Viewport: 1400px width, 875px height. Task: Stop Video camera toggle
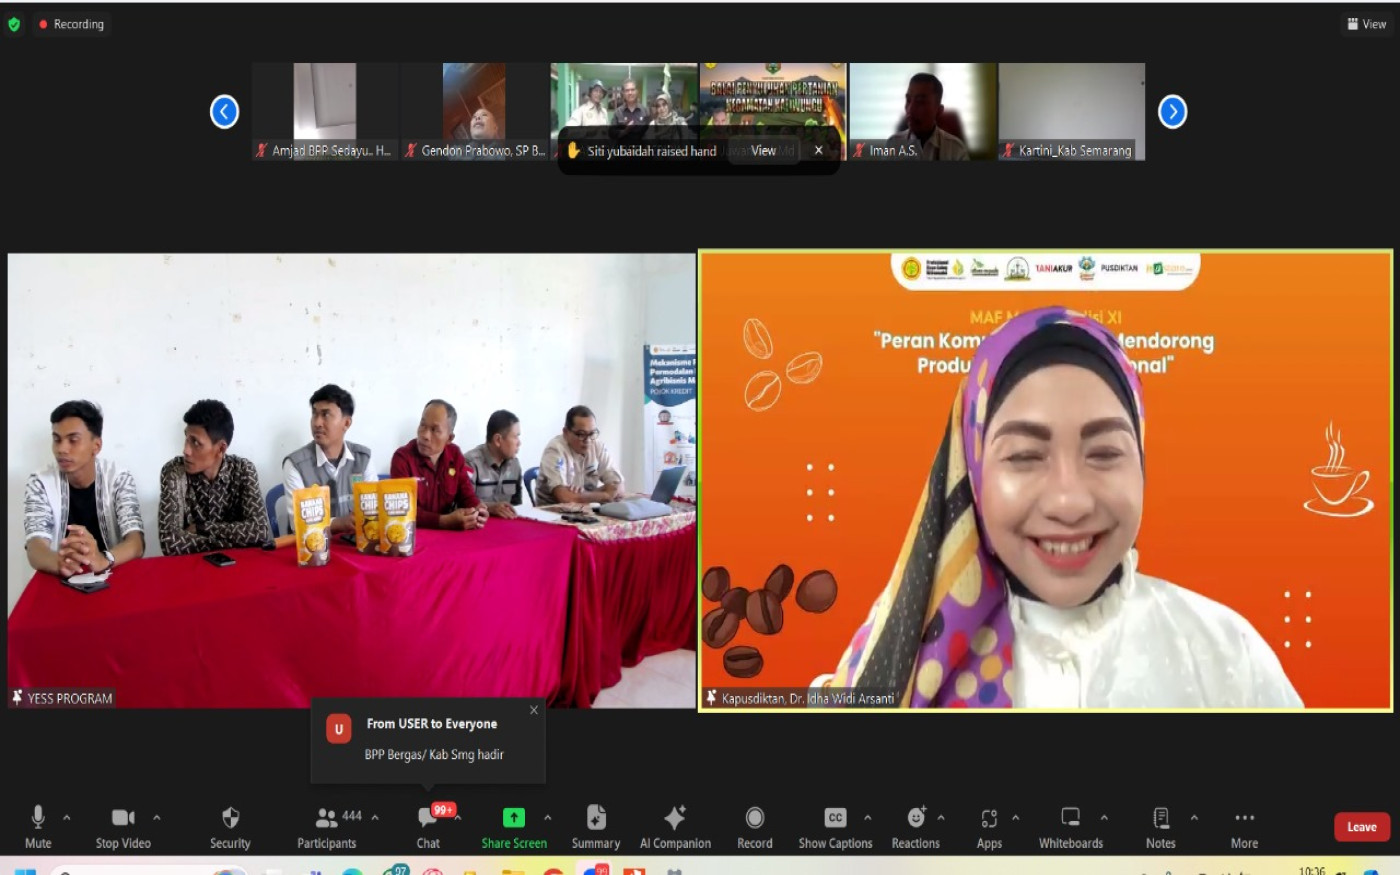click(123, 827)
